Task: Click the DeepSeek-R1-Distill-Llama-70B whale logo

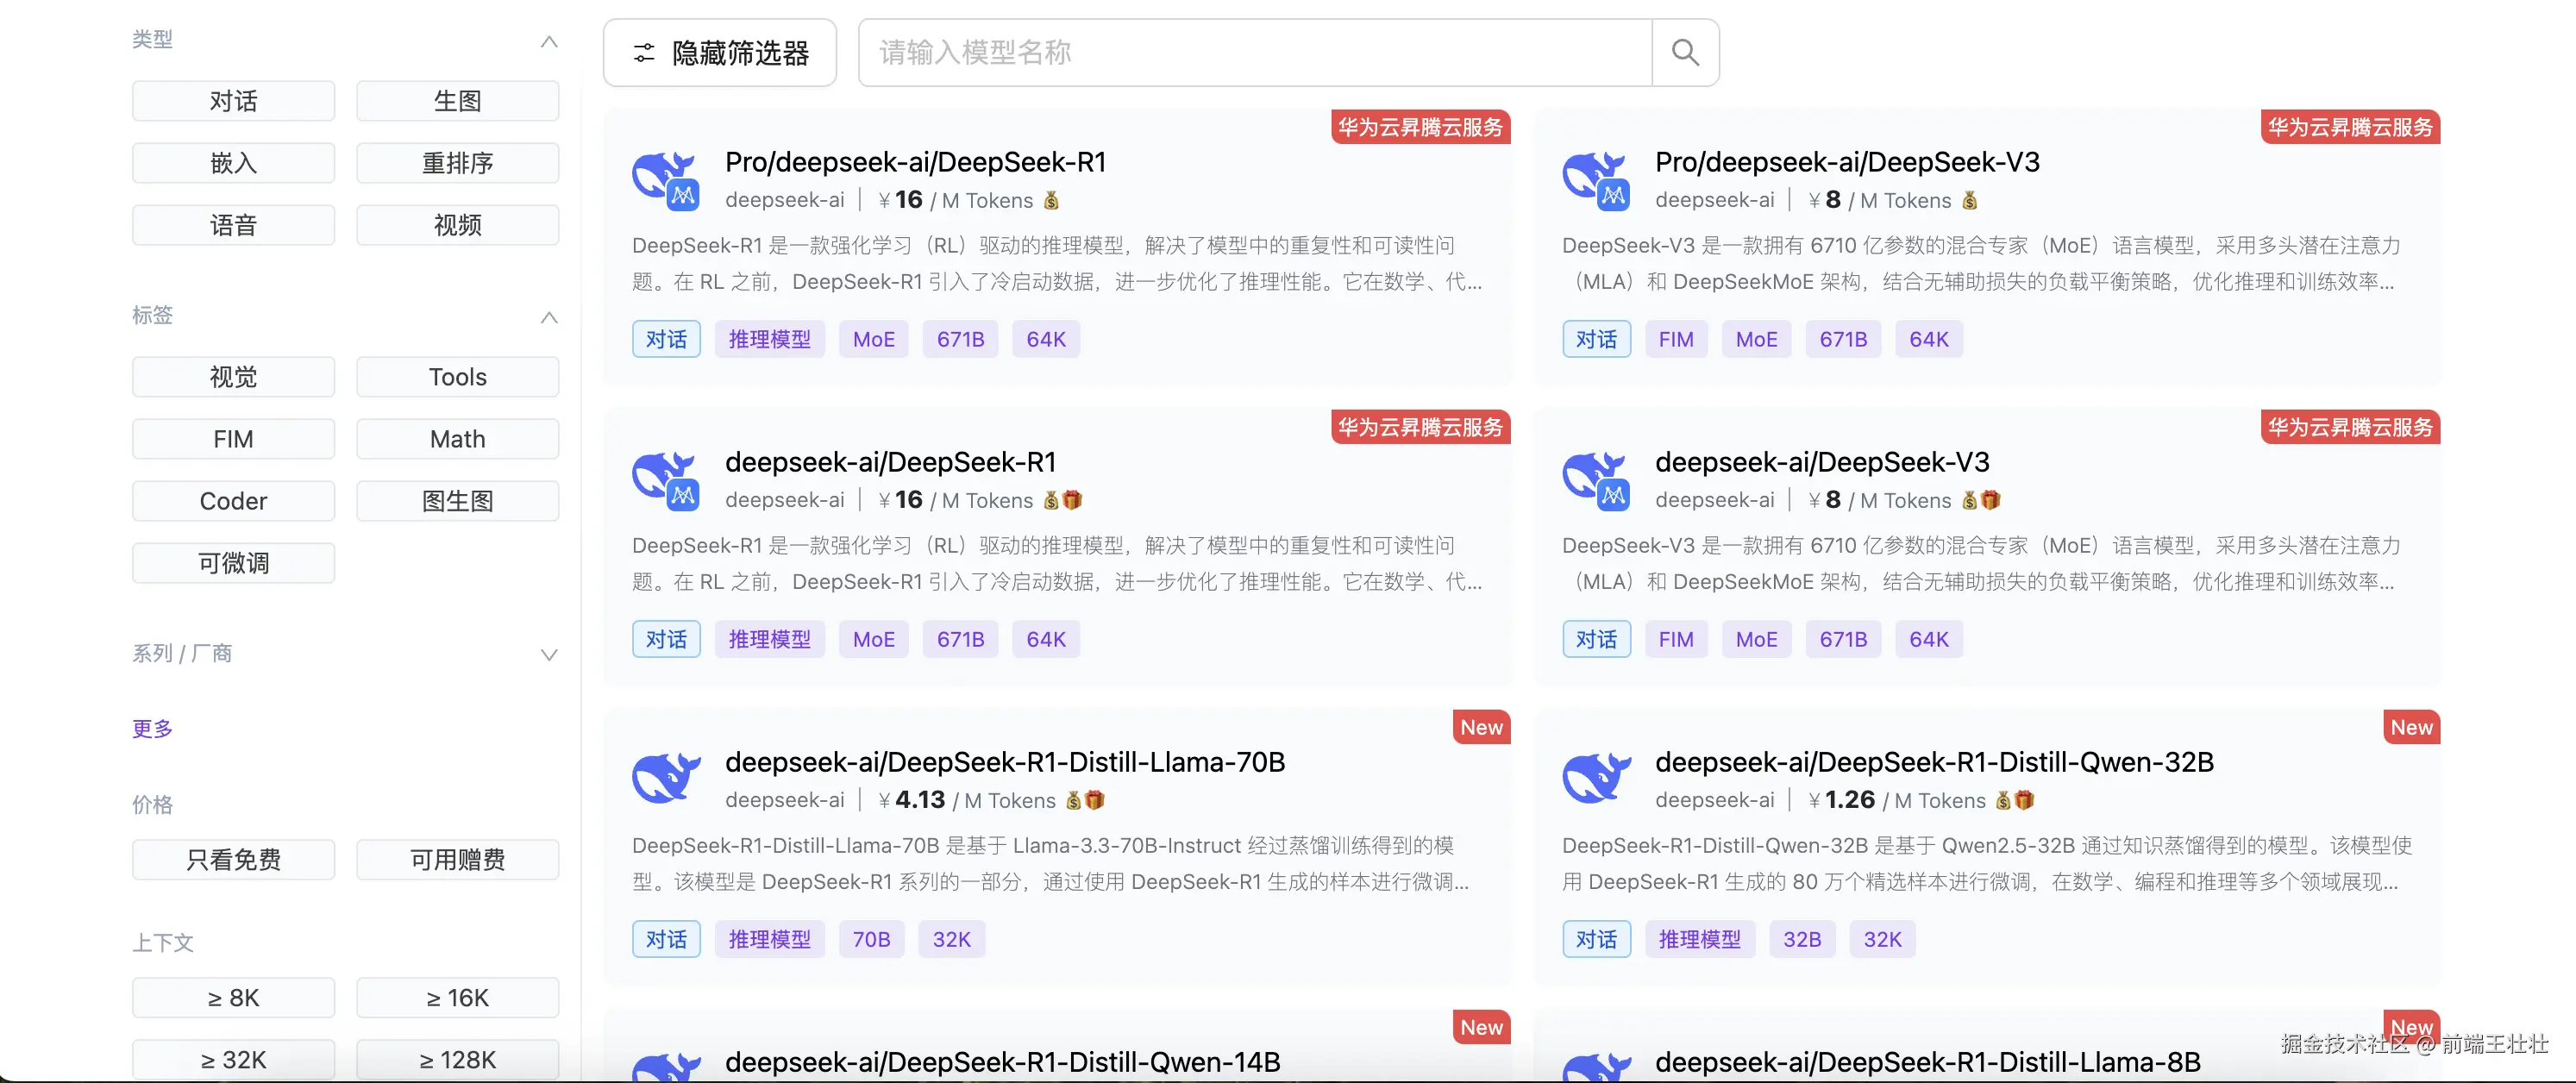Action: click(666, 779)
